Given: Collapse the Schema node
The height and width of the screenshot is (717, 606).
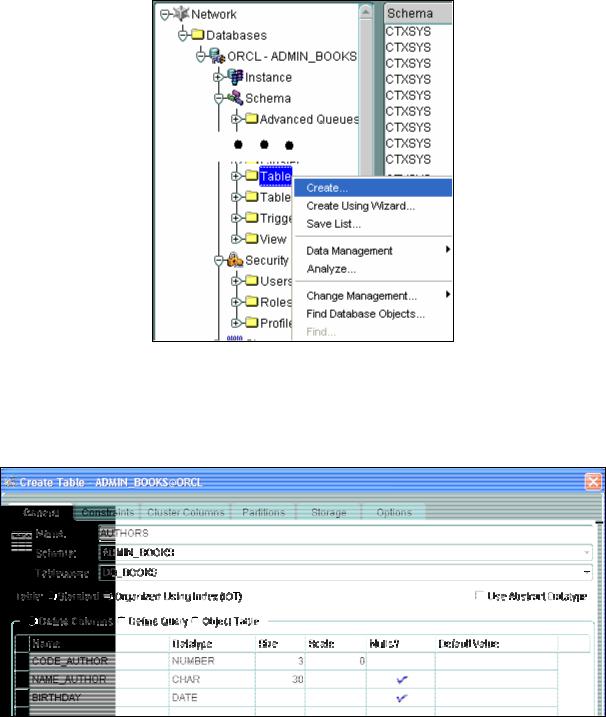Looking at the screenshot, I should pyautogui.click(x=219, y=98).
